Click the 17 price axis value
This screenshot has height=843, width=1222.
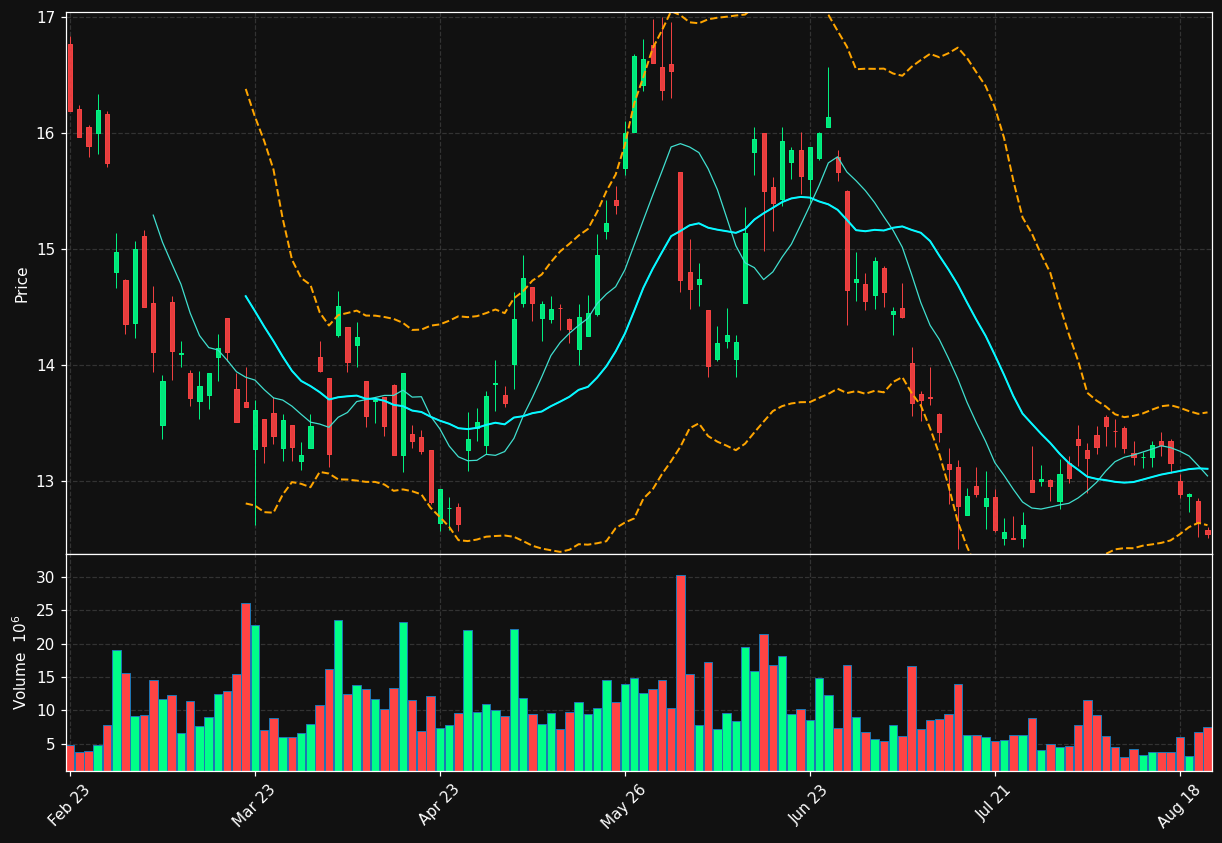(46, 18)
